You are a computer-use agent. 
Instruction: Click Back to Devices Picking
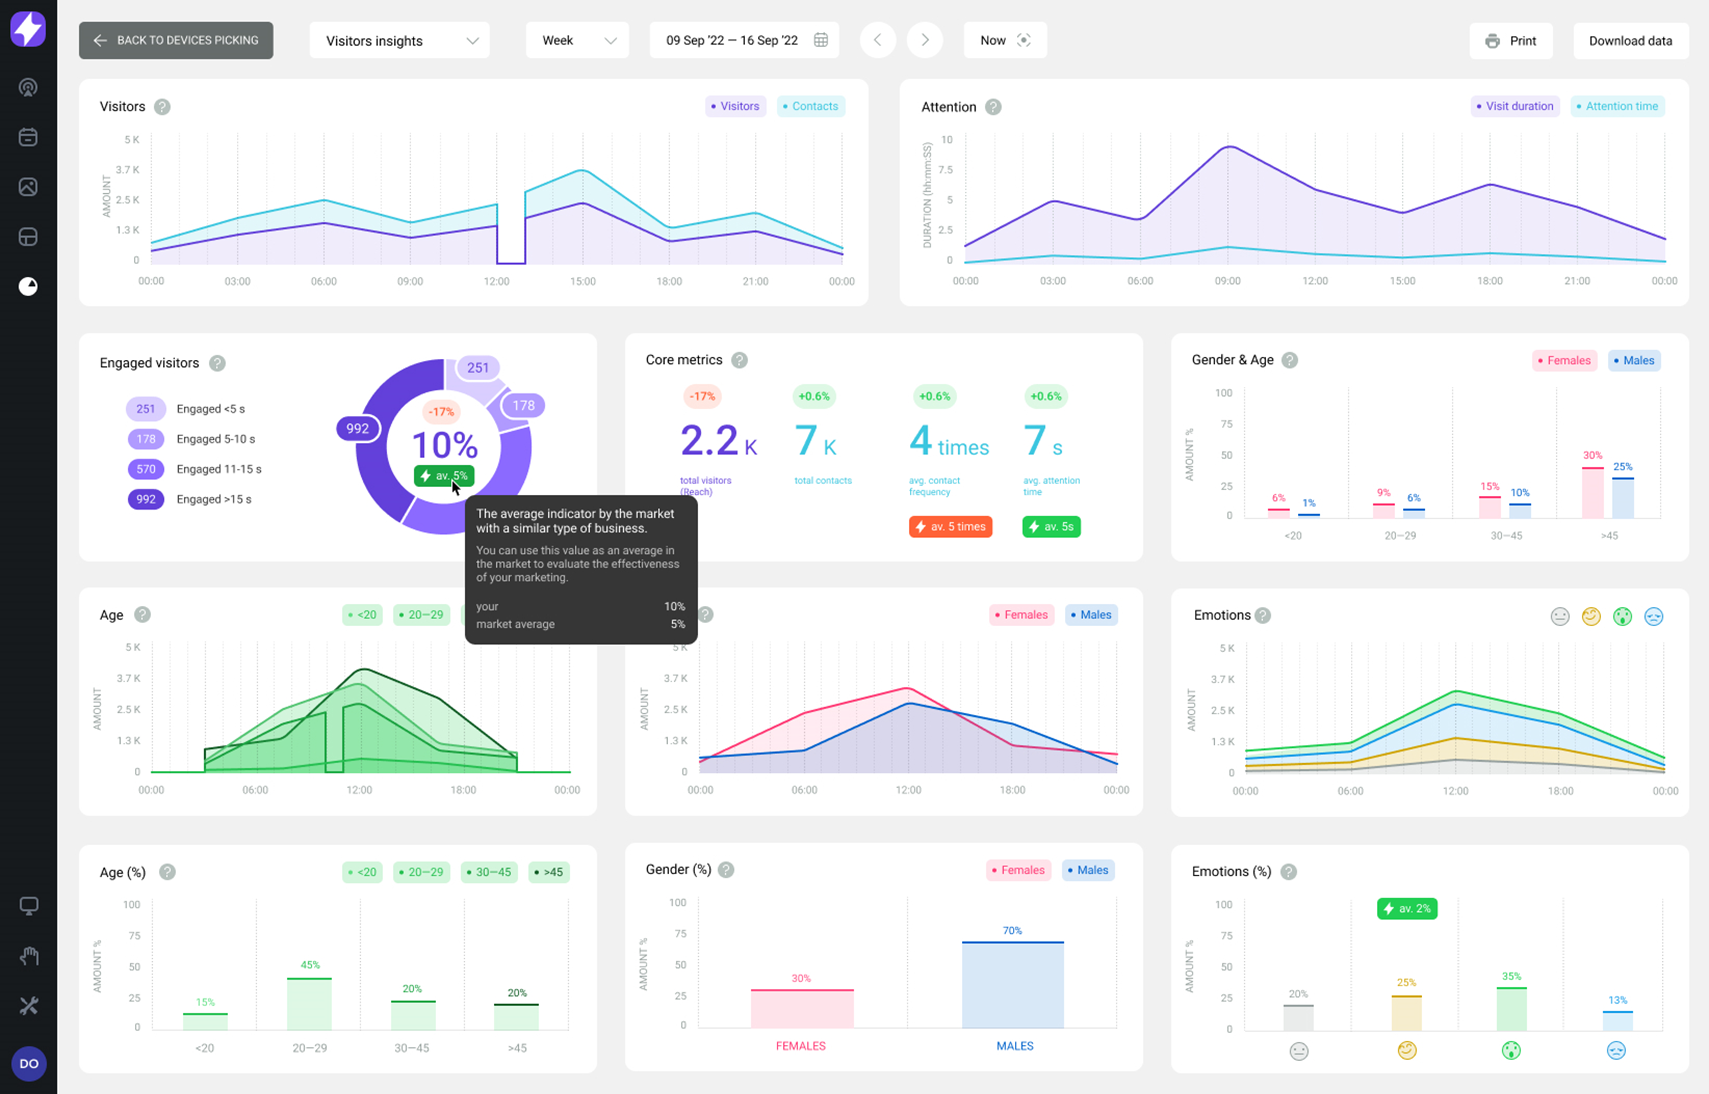click(176, 40)
